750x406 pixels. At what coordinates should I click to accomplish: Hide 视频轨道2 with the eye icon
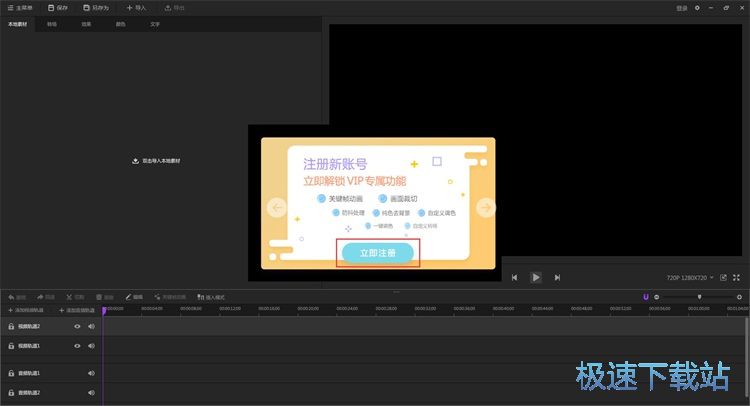[x=77, y=326]
